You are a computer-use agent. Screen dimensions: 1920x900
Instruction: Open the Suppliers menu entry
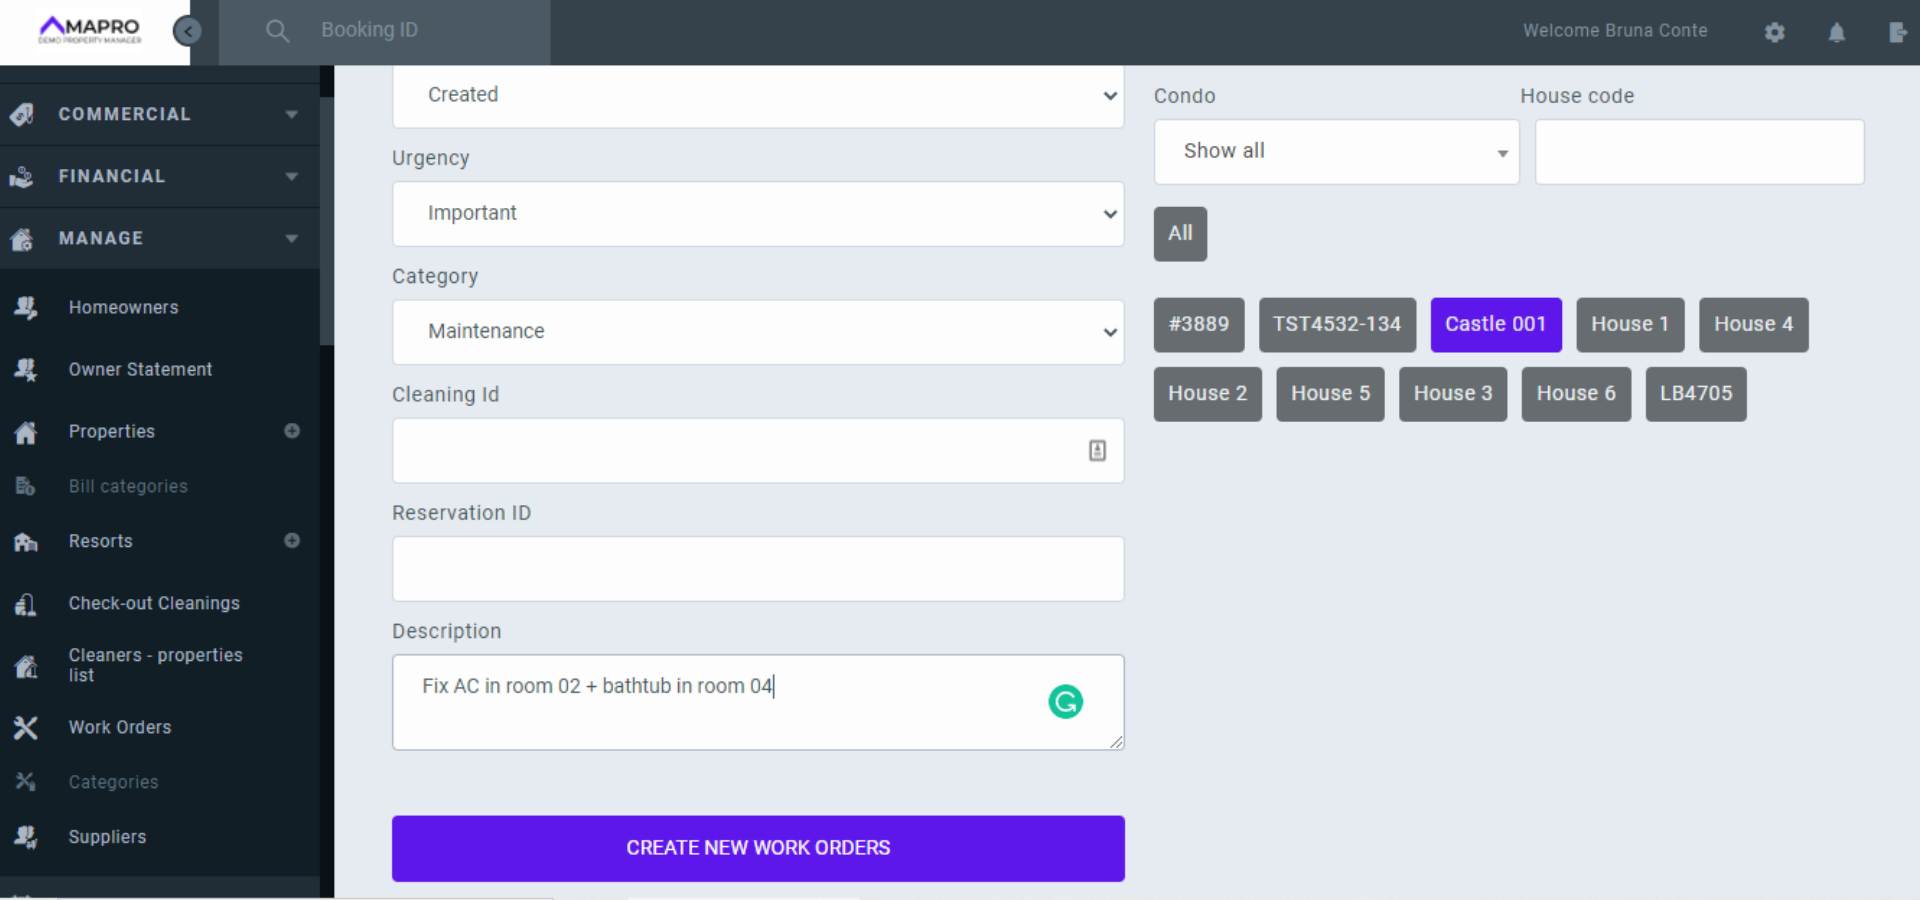pos(107,837)
